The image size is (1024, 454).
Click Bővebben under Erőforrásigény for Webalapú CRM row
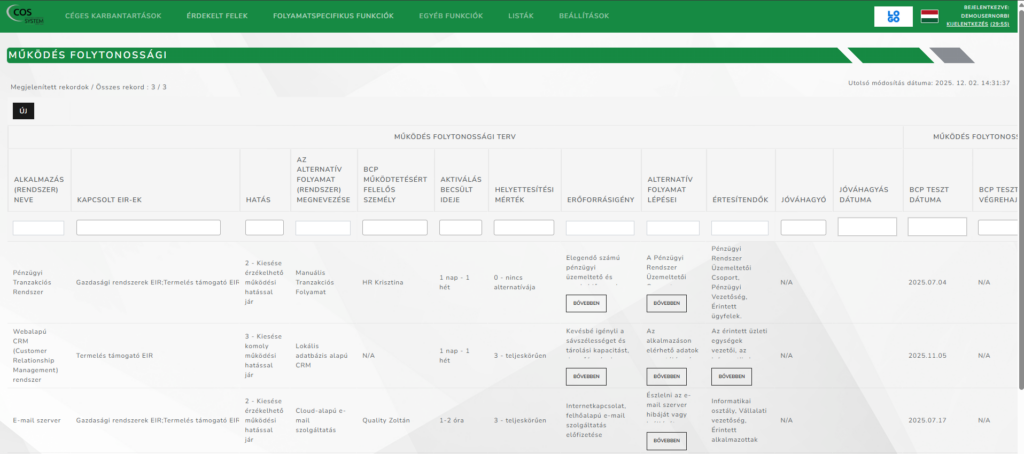[586, 376]
